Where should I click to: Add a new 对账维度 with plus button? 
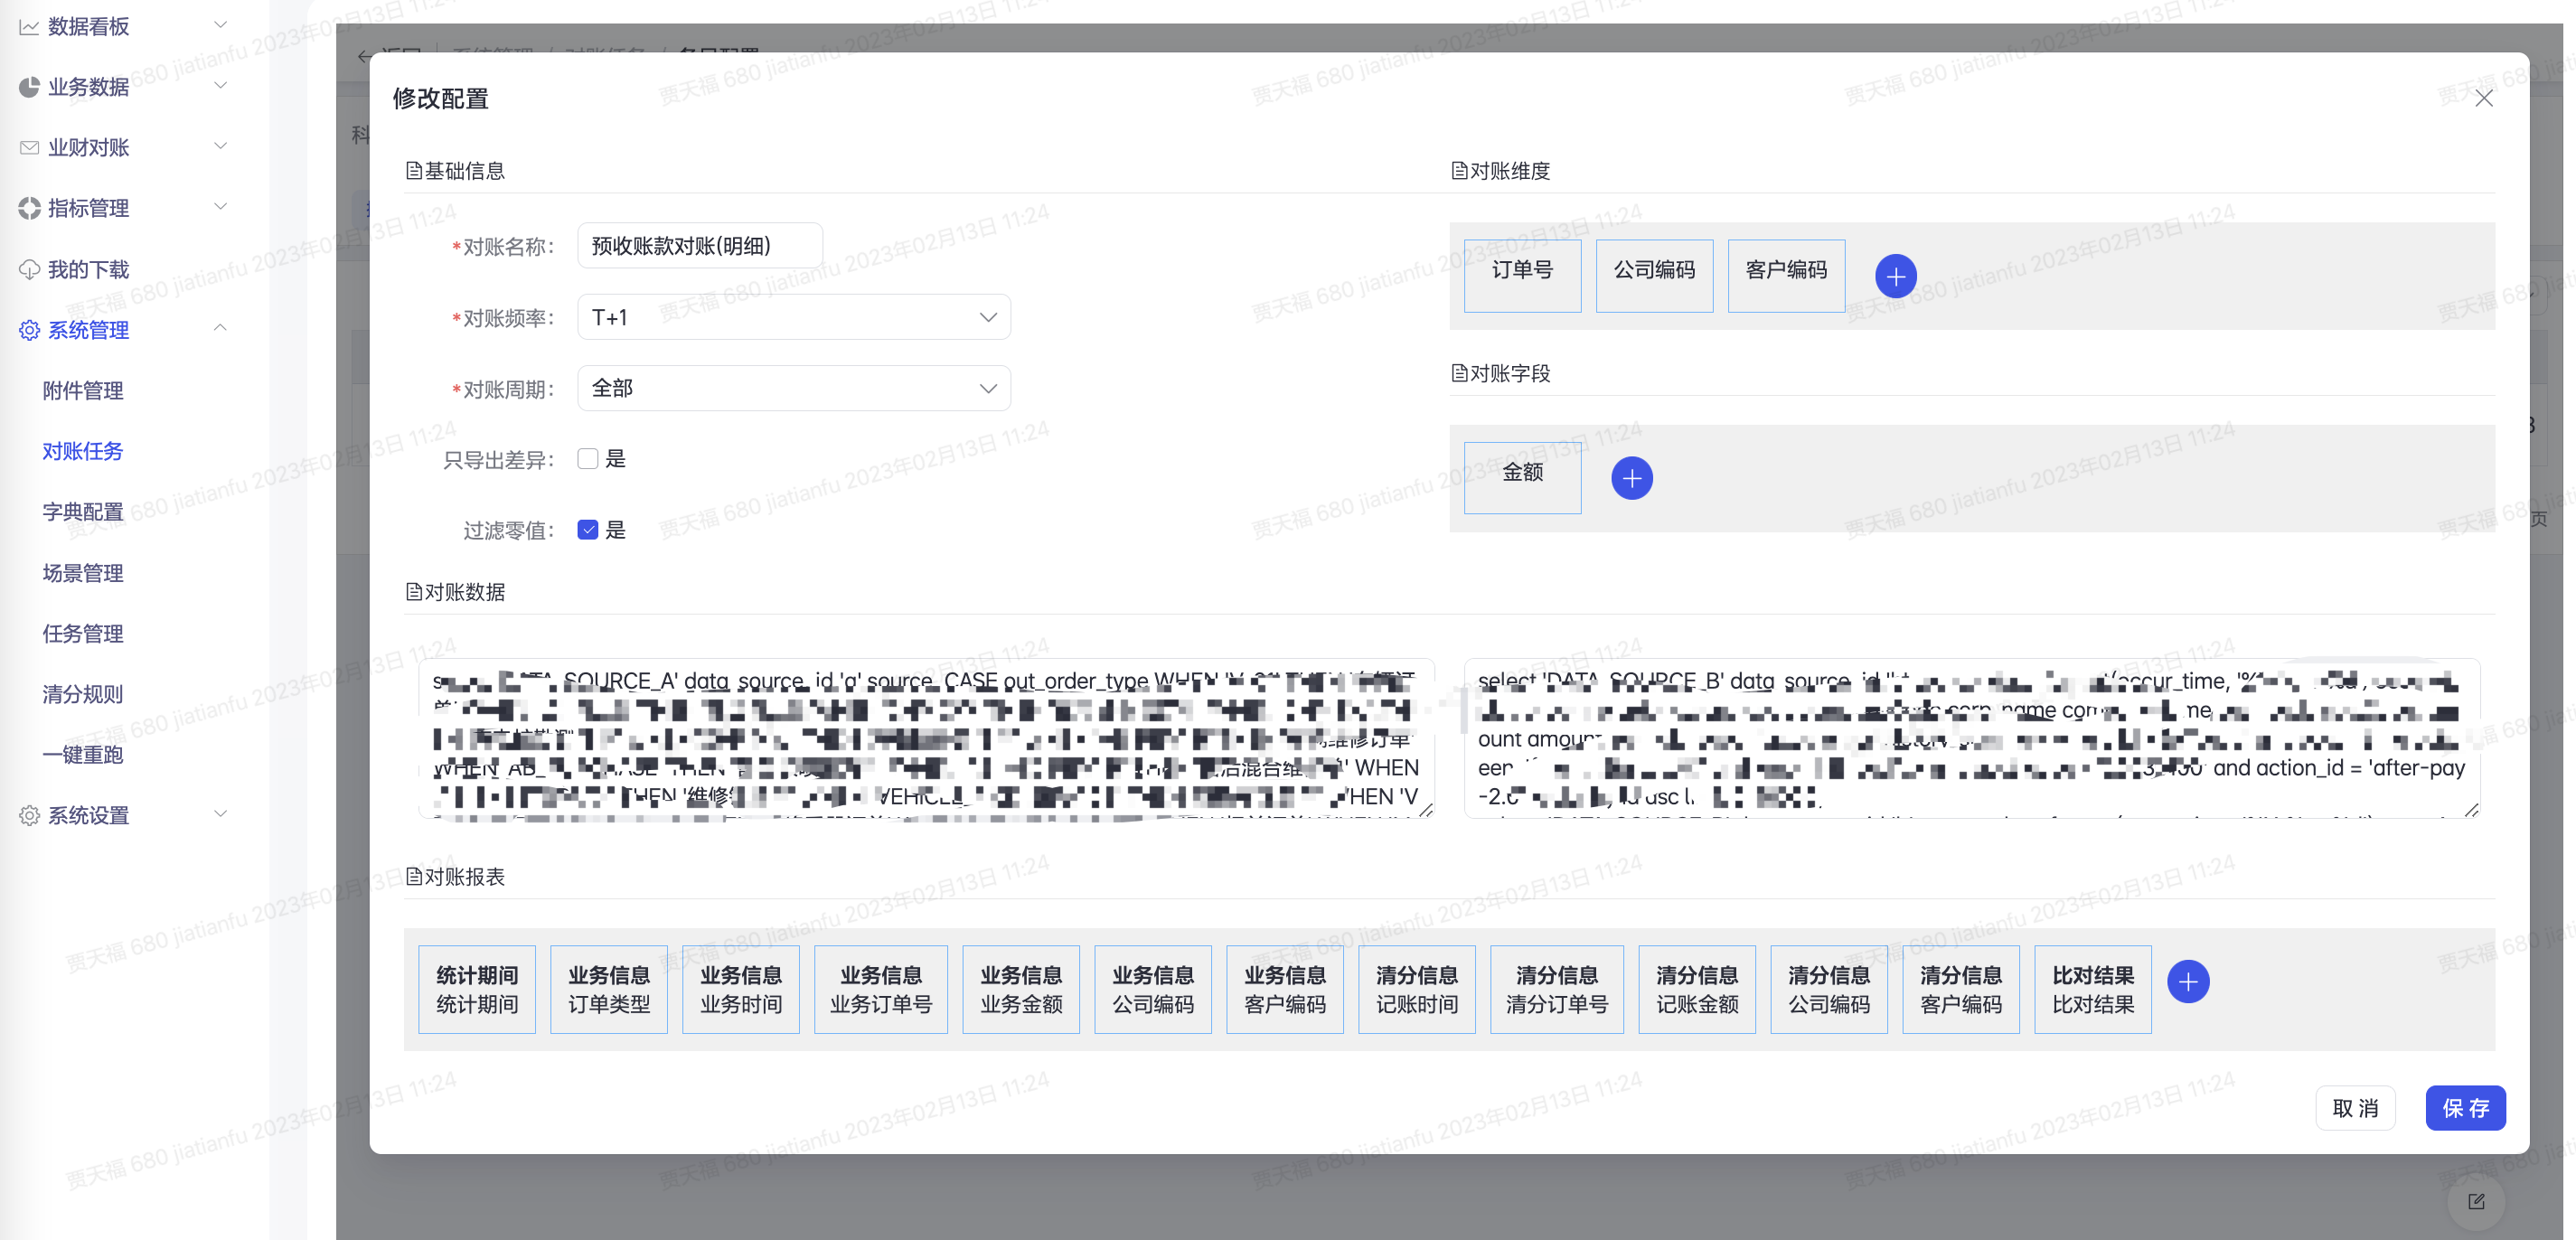tap(1895, 276)
